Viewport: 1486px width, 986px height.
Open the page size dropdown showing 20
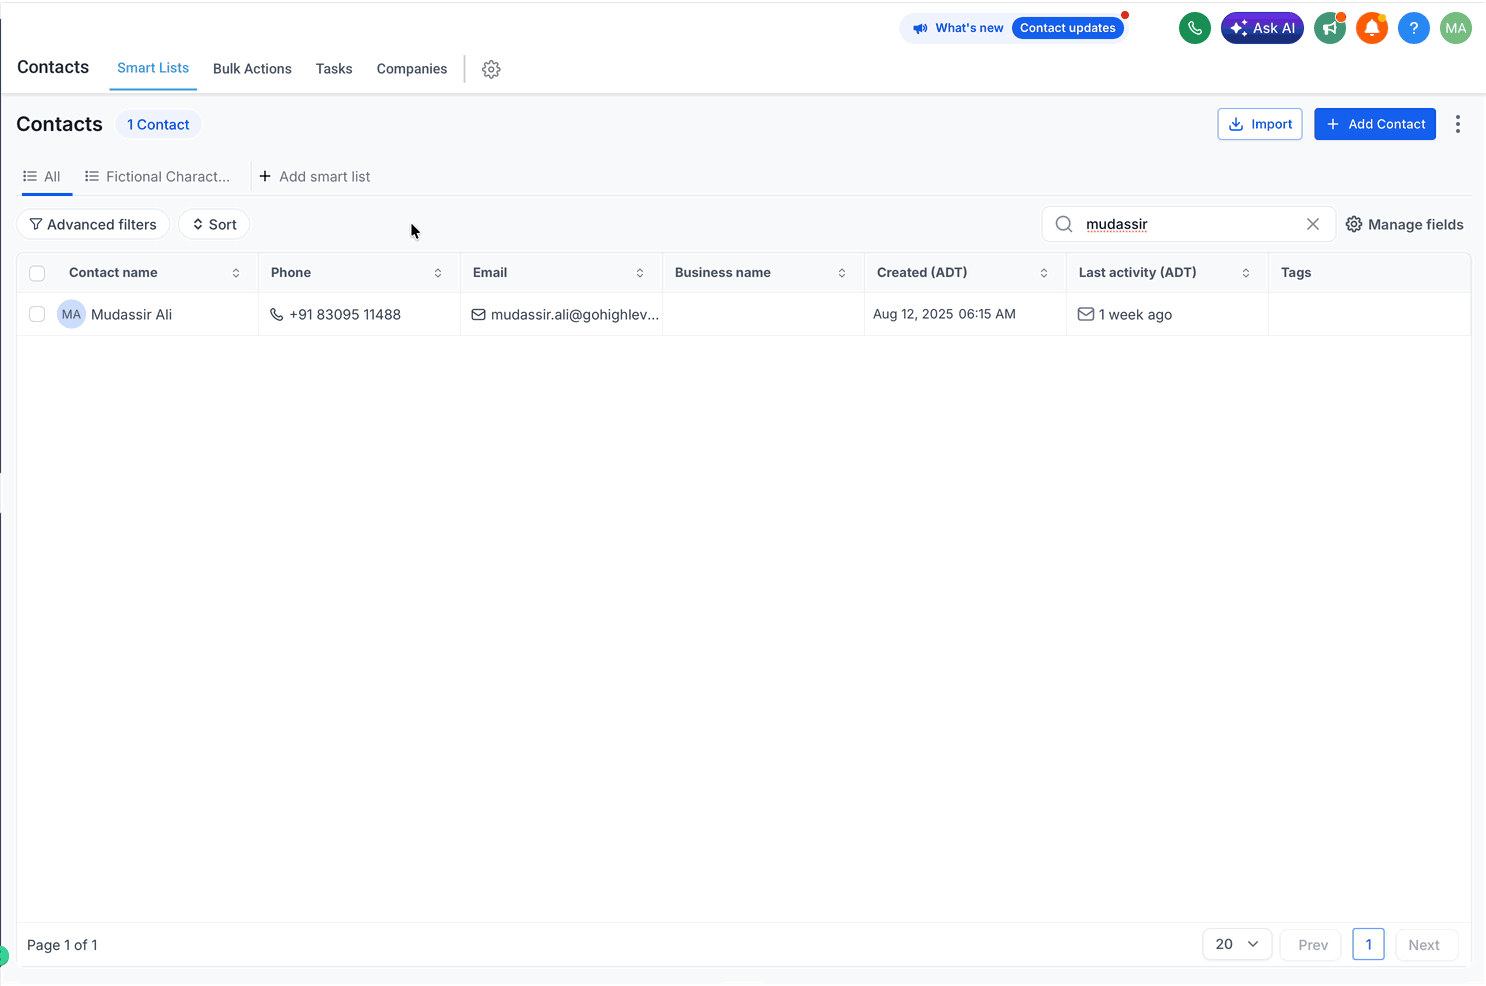(x=1237, y=944)
